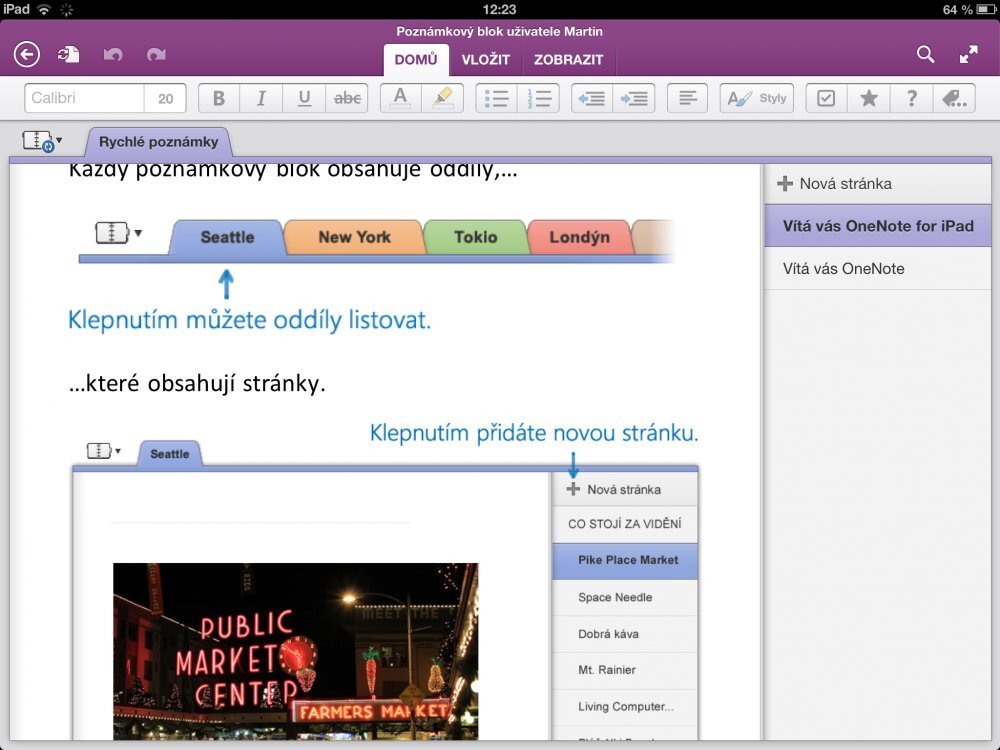Image resolution: width=1000 pixels, height=750 pixels.
Task: Expand the notebook section dropdown
Action: tap(40, 140)
